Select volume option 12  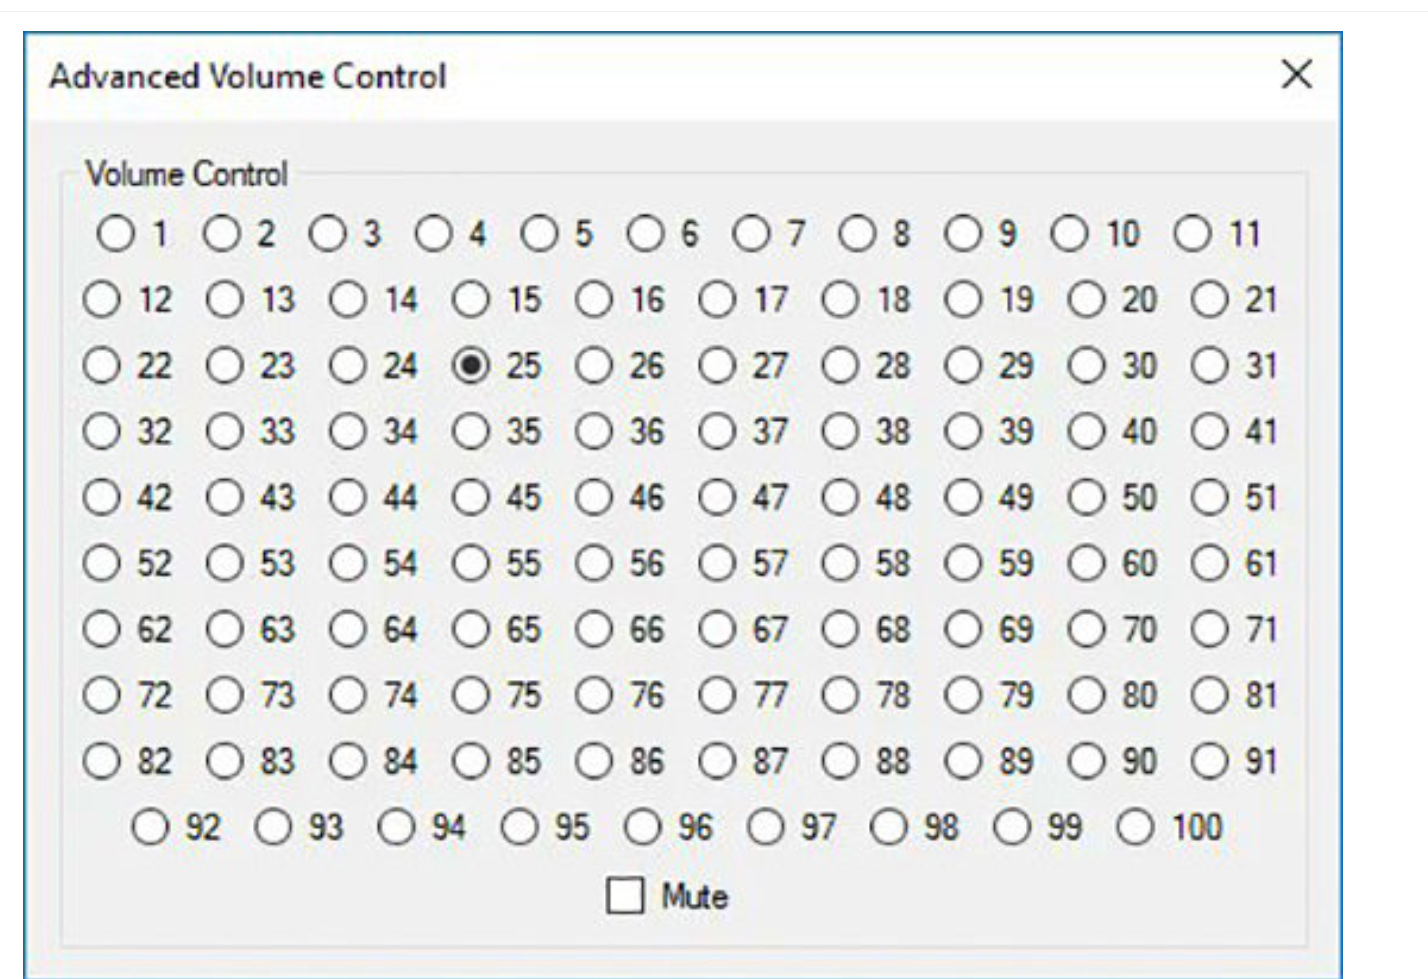[101, 300]
